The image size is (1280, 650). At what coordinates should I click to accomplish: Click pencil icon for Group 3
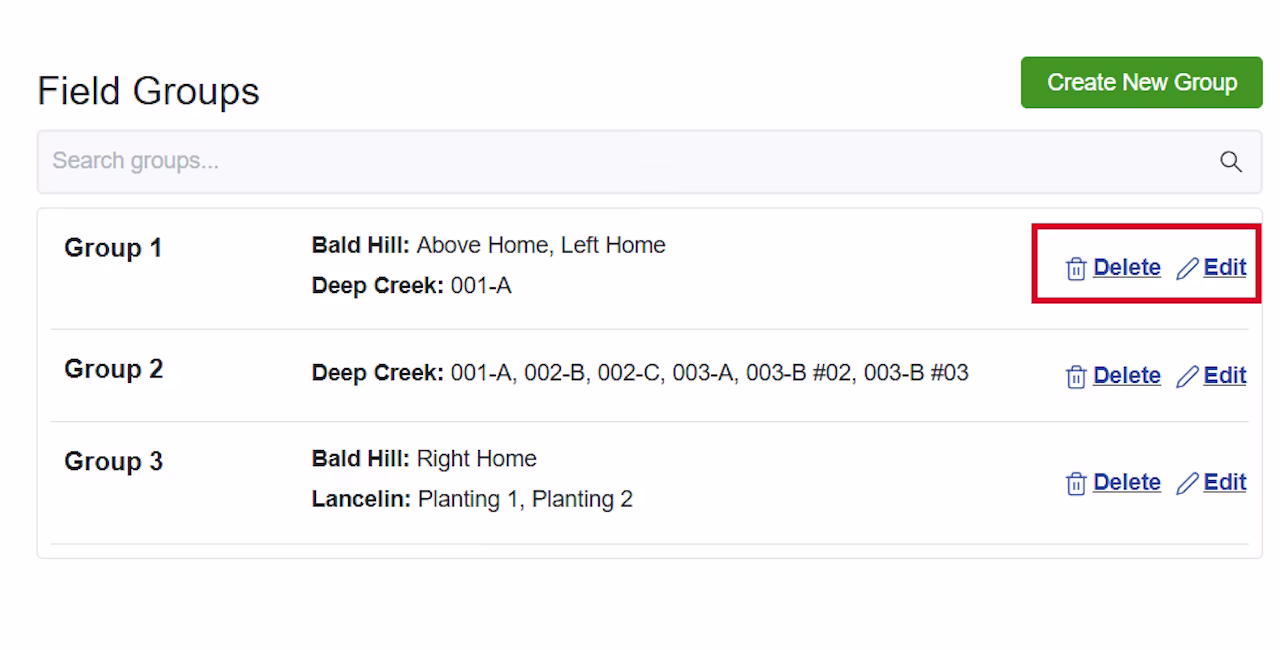[1187, 484]
